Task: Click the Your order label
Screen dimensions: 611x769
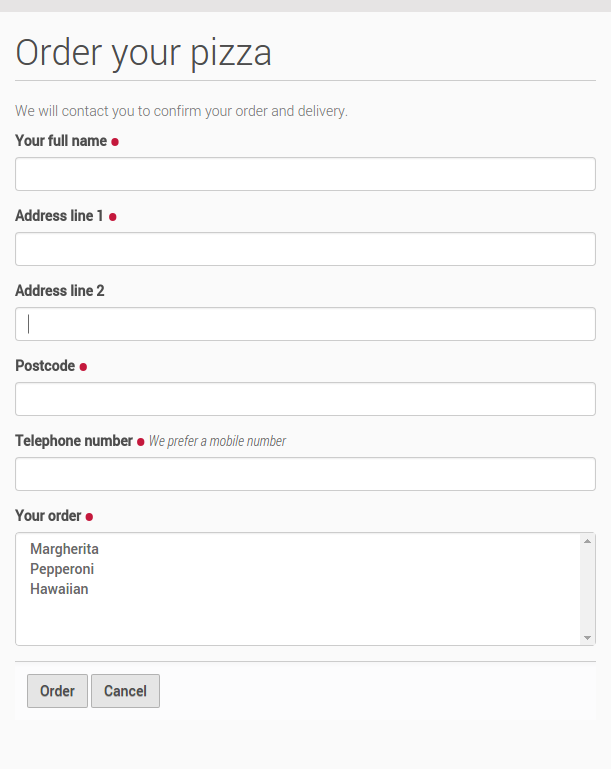Action: coord(48,516)
